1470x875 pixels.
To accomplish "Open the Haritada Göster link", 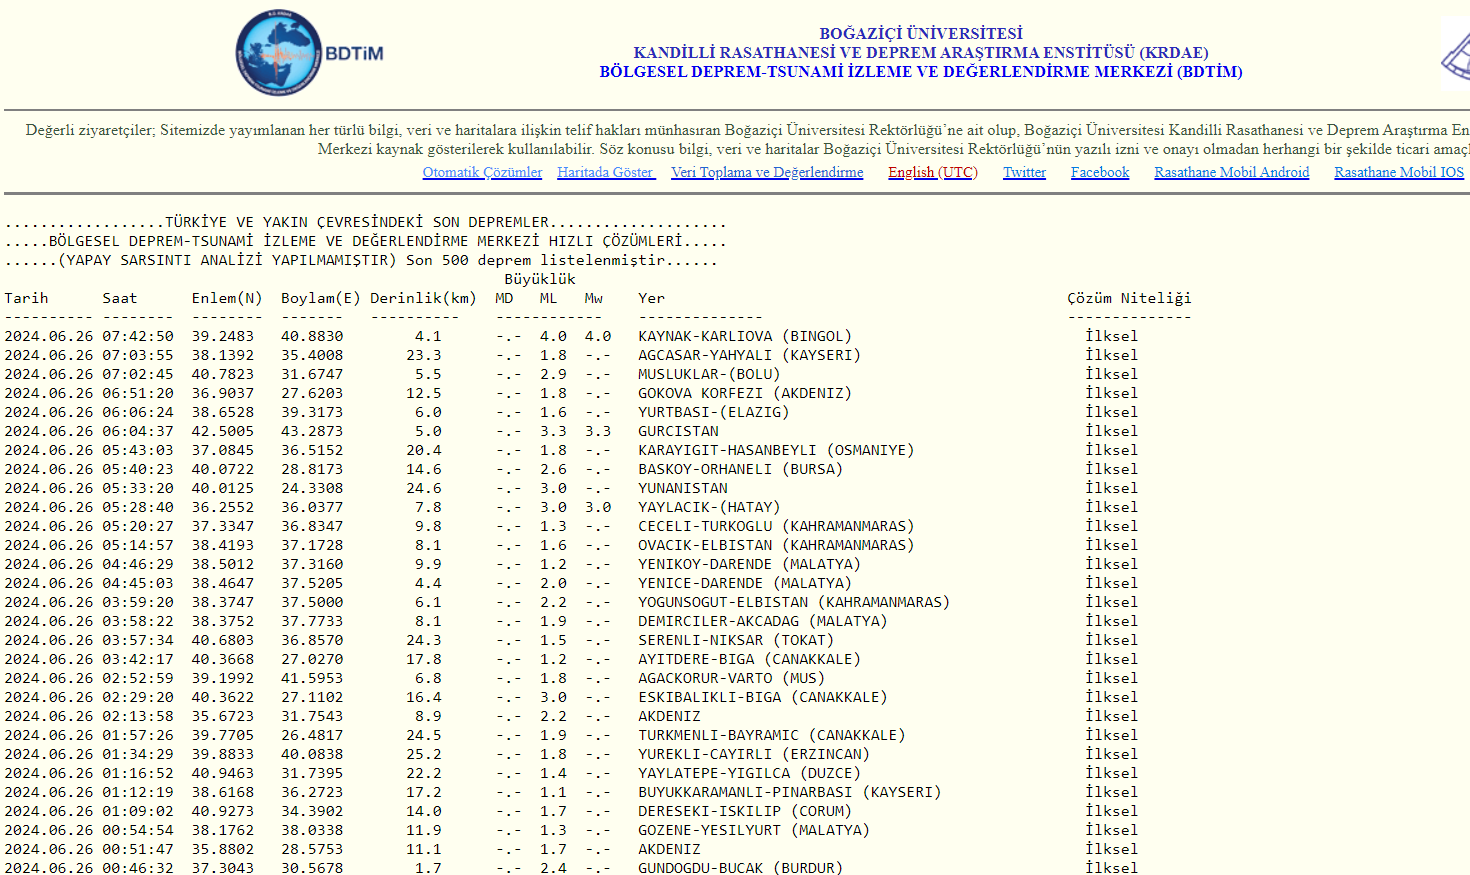I will (x=606, y=172).
